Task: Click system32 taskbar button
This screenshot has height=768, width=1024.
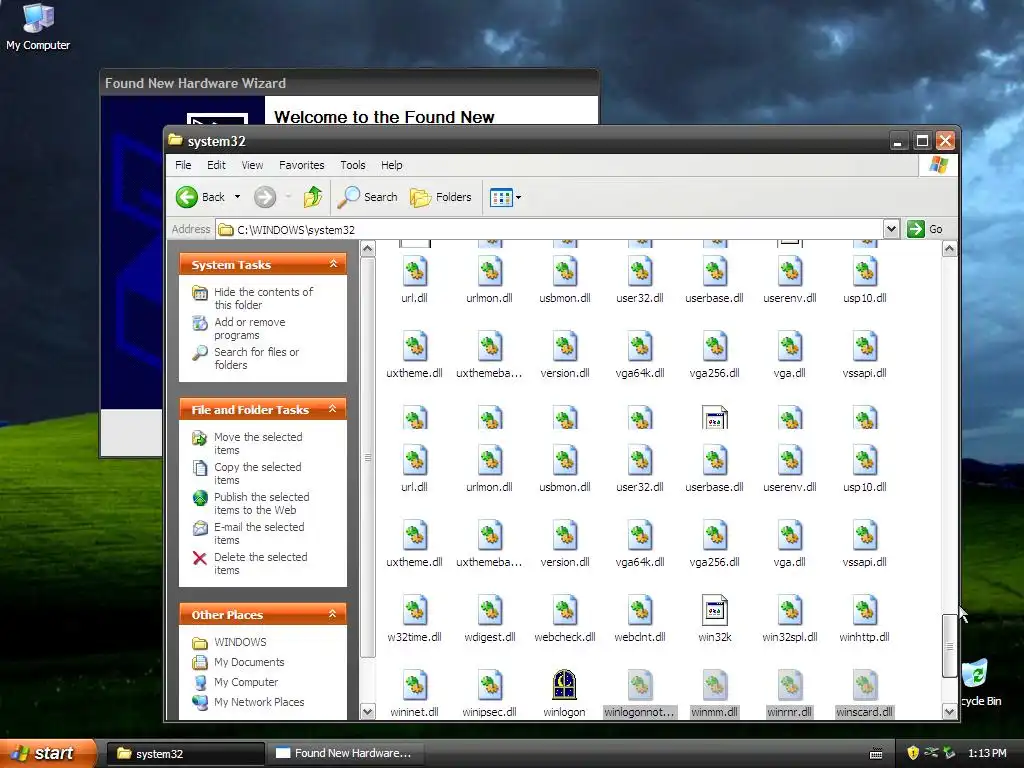Action: (x=185, y=754)
